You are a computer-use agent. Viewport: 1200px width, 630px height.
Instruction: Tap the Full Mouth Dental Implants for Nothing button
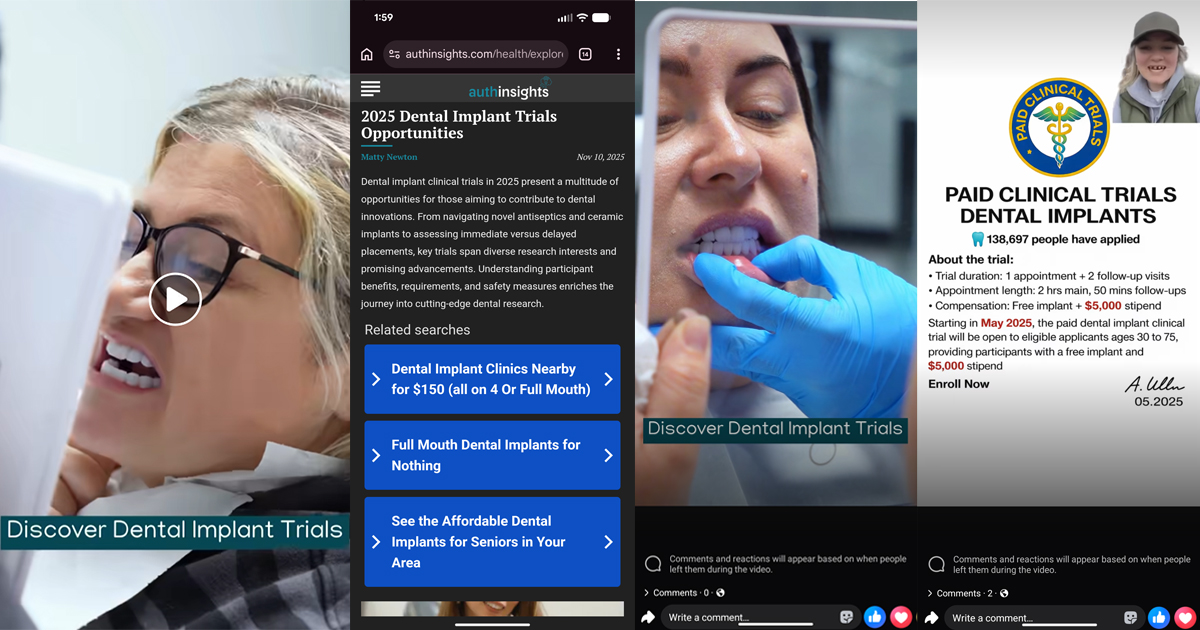[x=492, y=455]
